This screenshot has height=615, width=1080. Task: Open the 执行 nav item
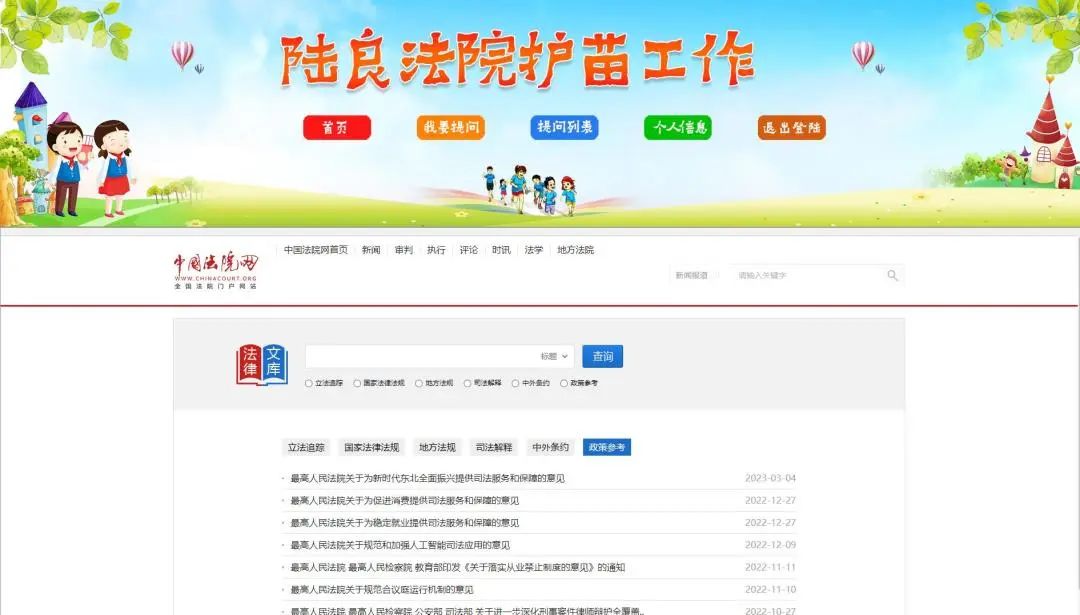436,250
